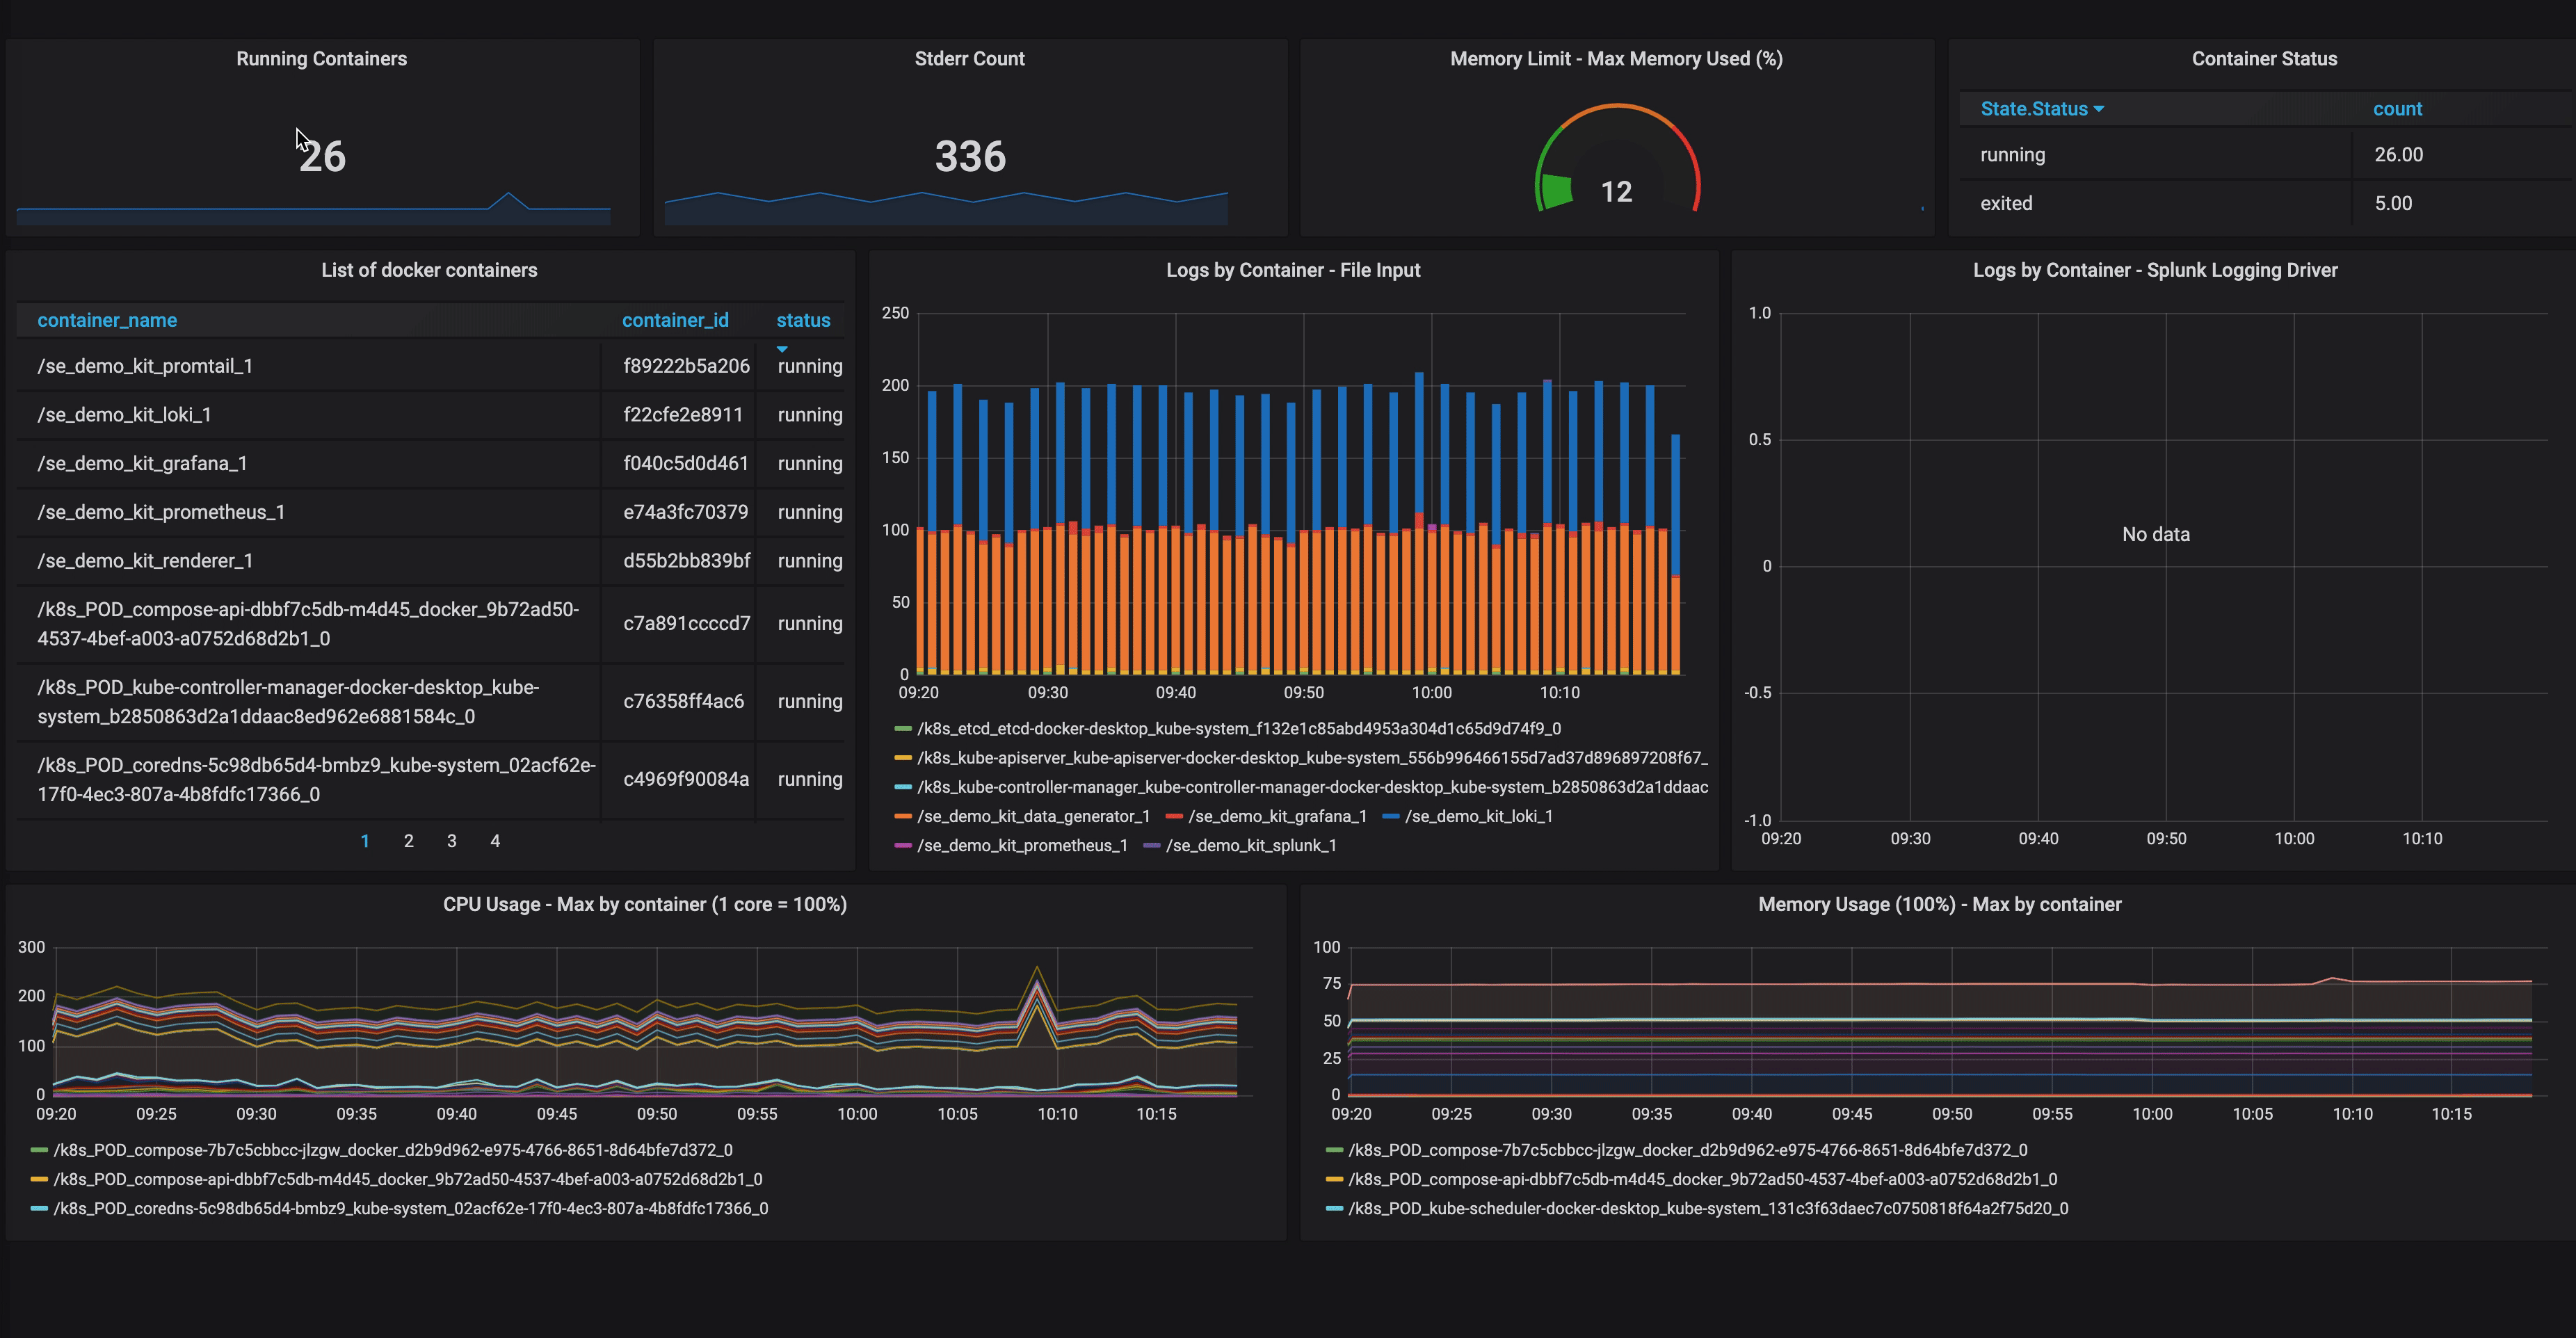Screen dimensions: 2576x1338
Task: Open the Stderr Count panel title menu
Action: point(969,59)
